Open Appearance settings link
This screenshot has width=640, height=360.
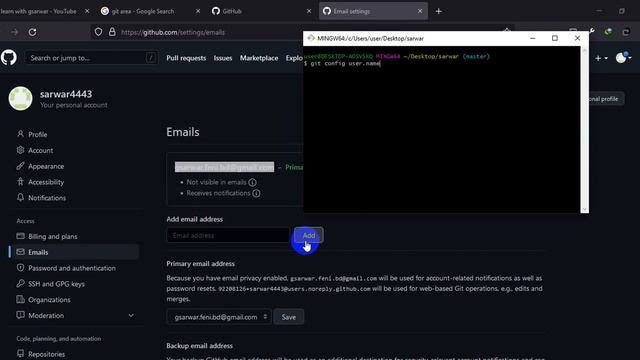[46, 166]
